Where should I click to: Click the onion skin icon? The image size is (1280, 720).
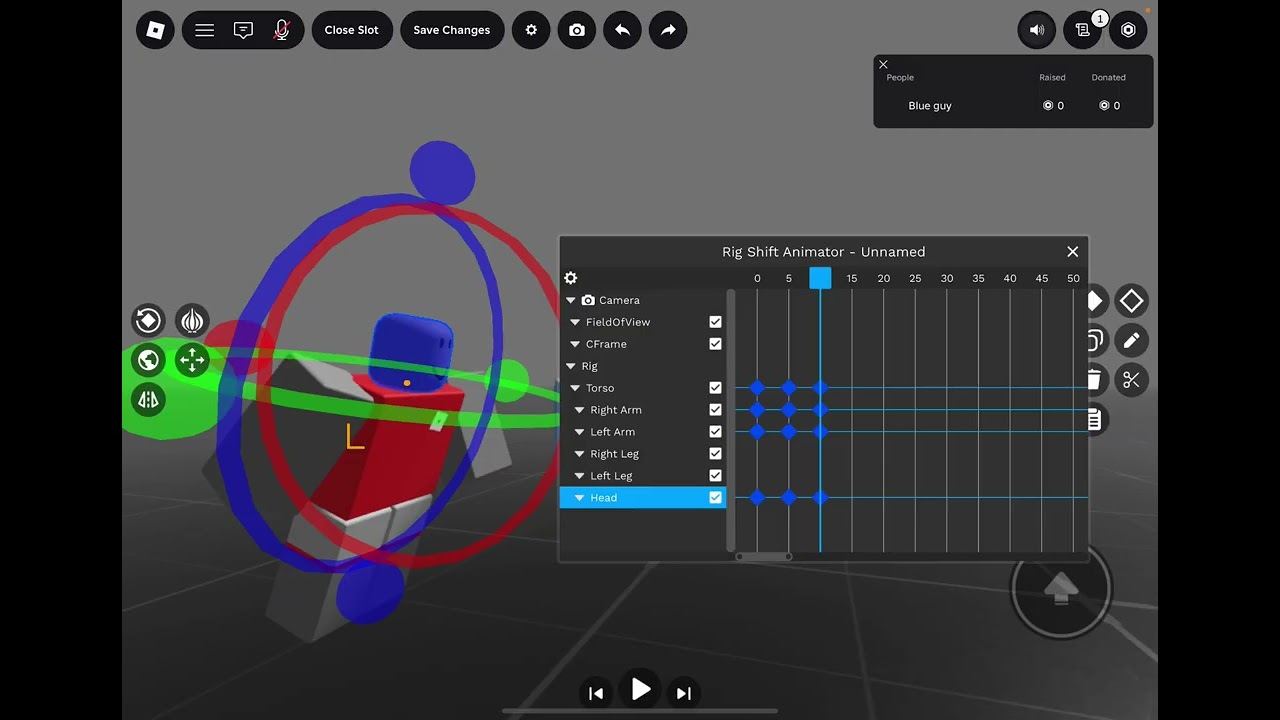[192, 320]
